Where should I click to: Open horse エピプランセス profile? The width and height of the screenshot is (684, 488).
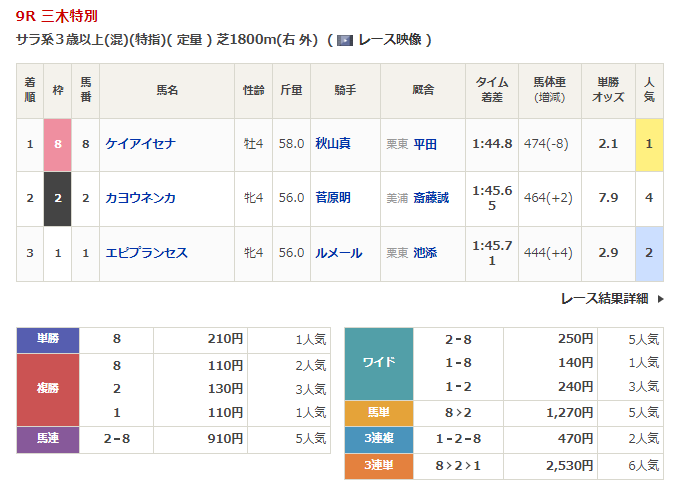(147, 253)
